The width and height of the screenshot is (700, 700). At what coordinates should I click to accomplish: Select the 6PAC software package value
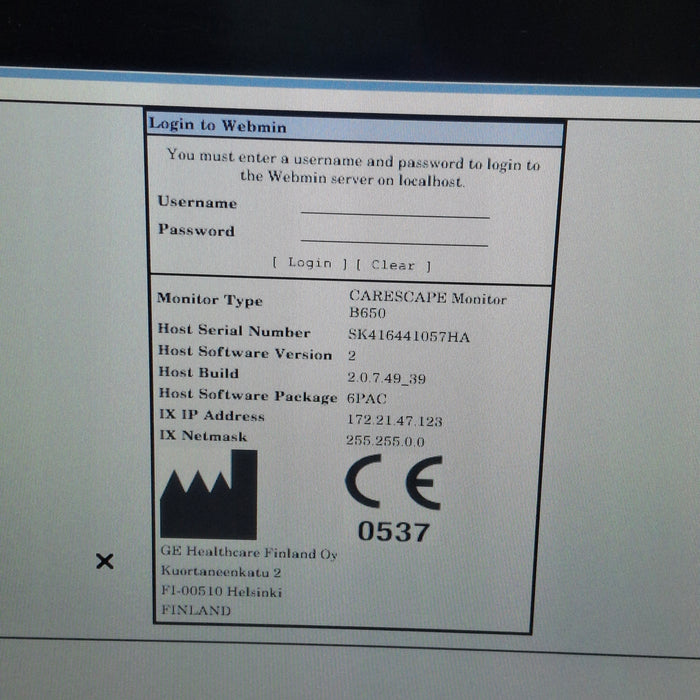point(366,399)
